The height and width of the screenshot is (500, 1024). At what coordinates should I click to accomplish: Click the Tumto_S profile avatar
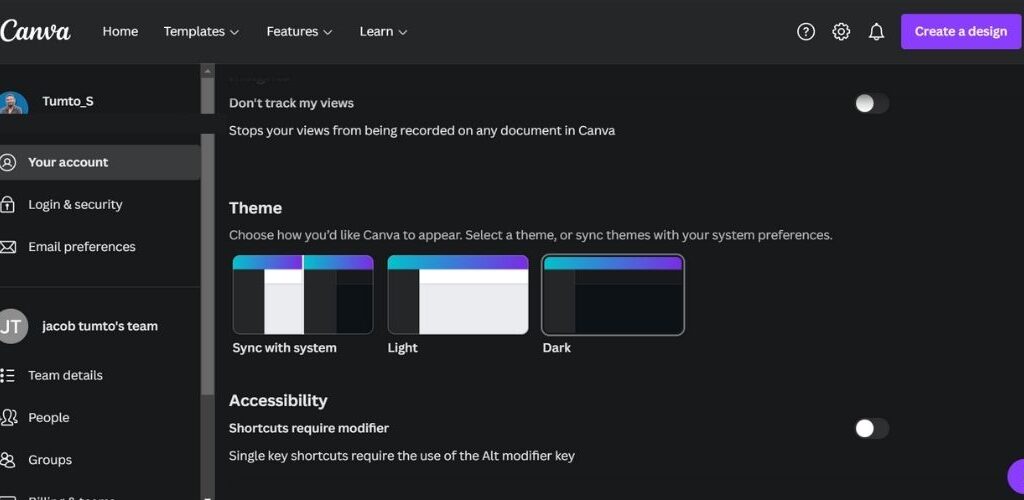coord(13,103)
